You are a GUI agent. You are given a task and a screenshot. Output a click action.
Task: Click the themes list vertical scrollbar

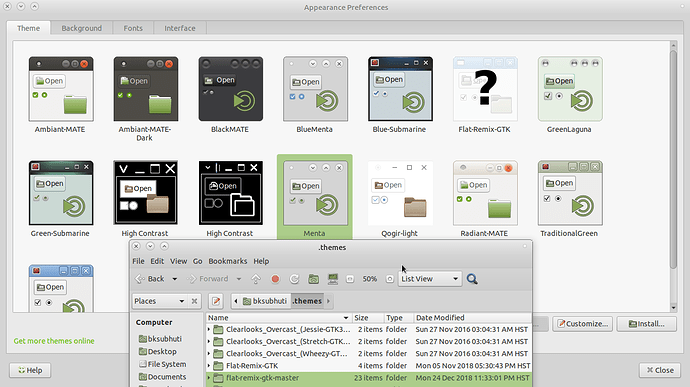tap(673, 158)
